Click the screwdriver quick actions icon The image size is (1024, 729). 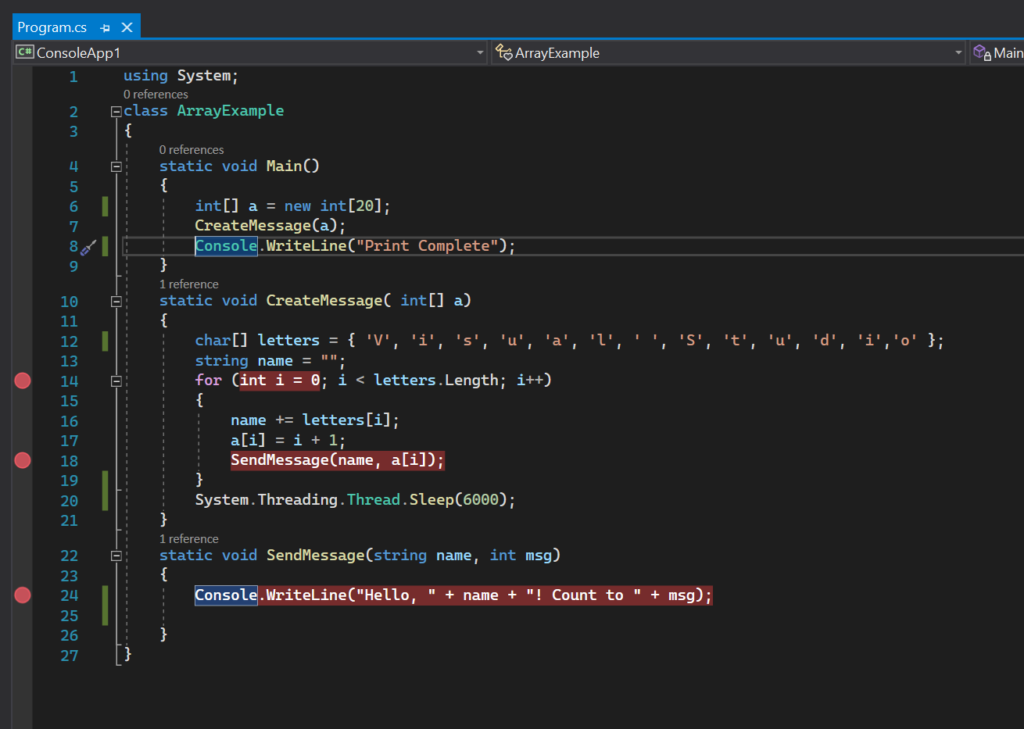click(87, 247)
